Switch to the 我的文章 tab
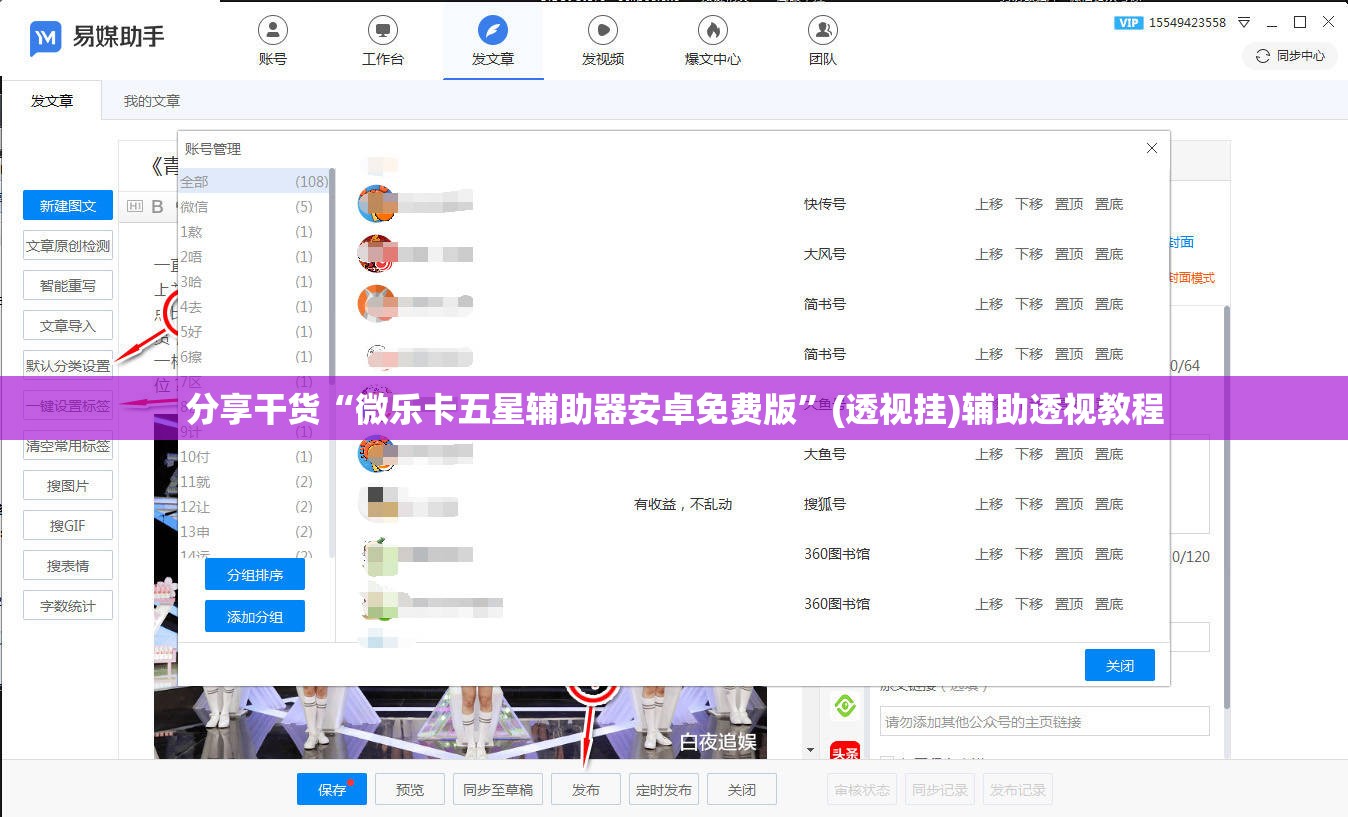This screenshot has width=1348, height=817. (152, 101)
